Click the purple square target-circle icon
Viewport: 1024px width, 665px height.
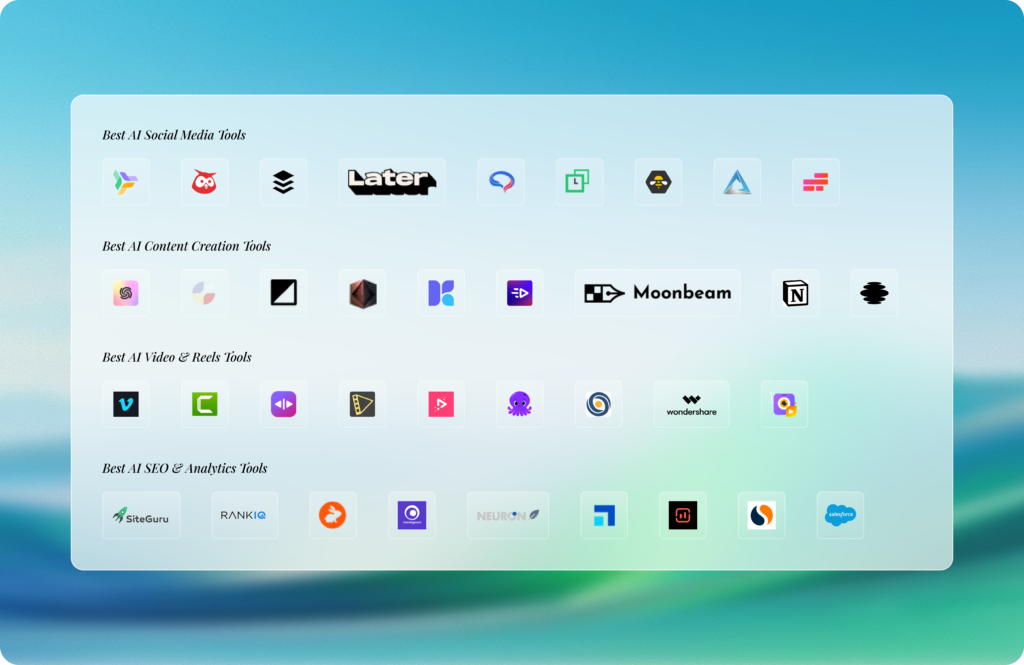point(411,515)
